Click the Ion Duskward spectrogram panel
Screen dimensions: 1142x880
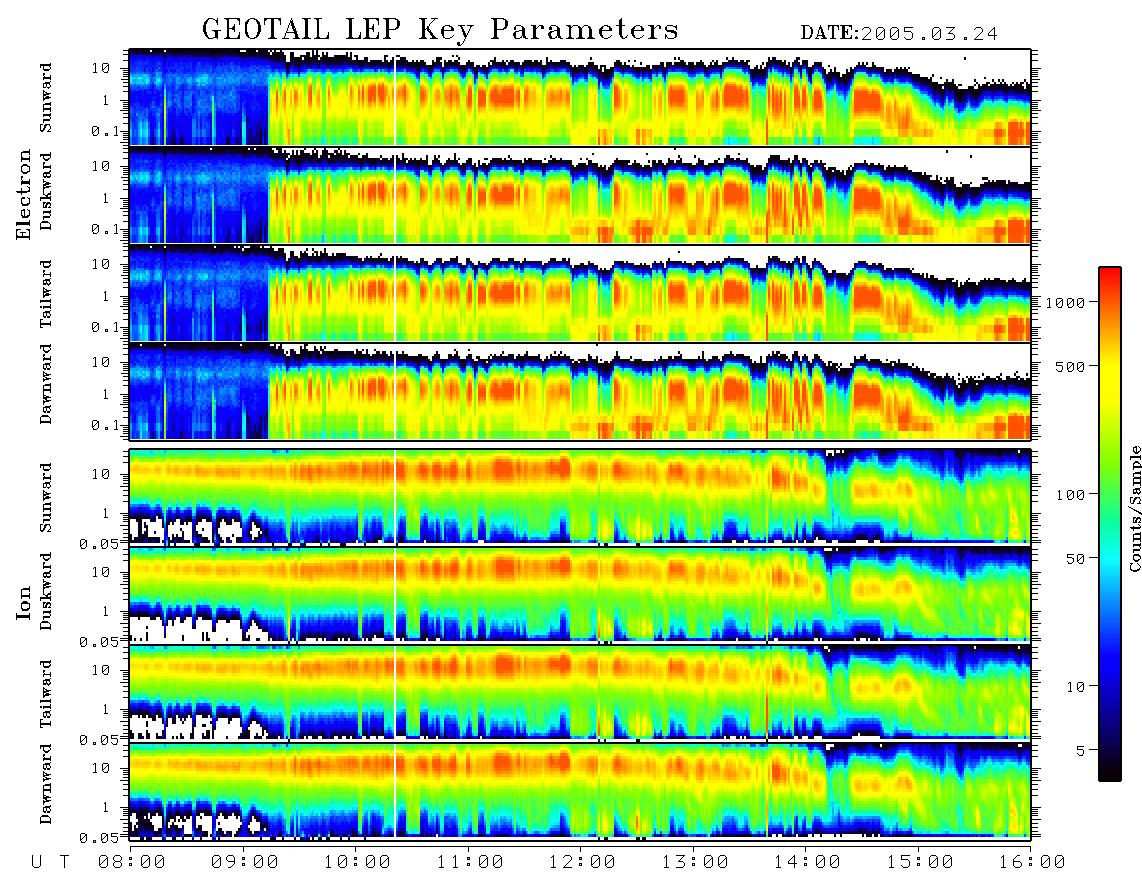click(580, 594)
